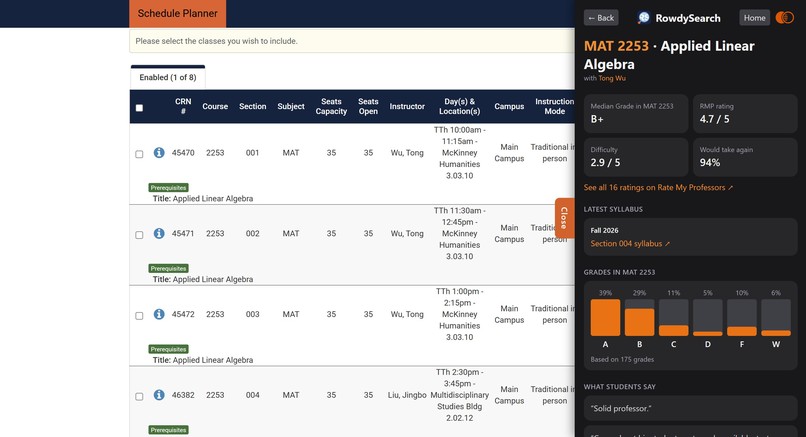This screenshot has width=806, height=437.
Task: Click the Section column header
Action: tap(252, 106)
